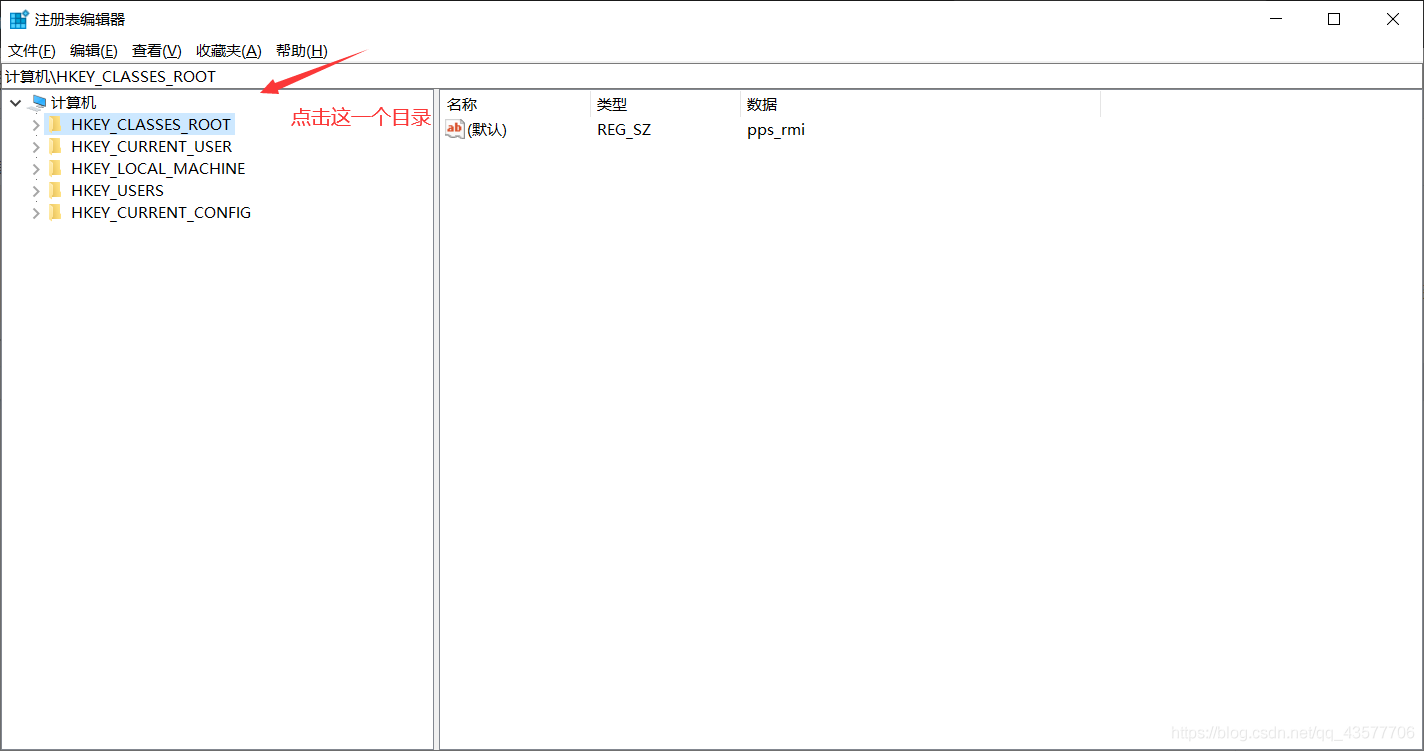
Task: Select the HKEY_CLASSES_ROOT tree label
Action: tap(151, 124)
